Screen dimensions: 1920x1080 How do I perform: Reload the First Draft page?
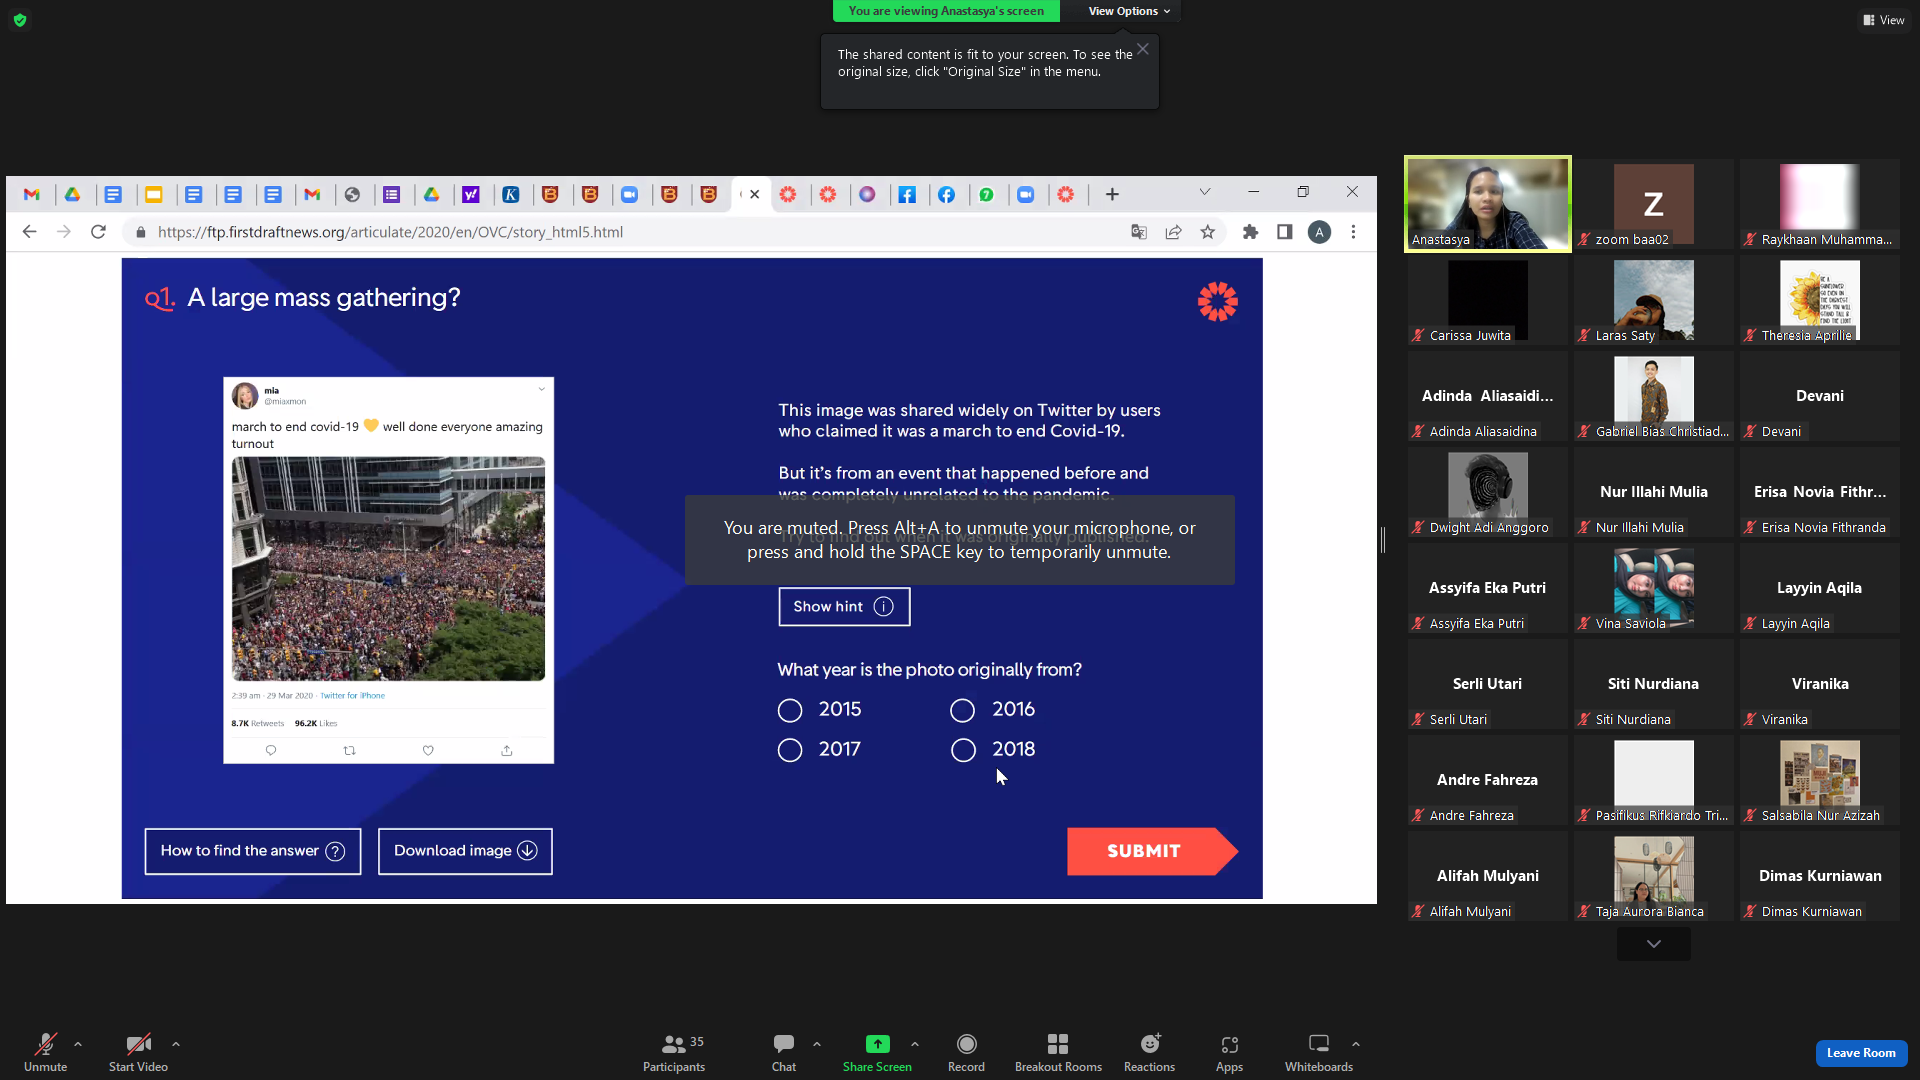click(x=98, y=232)
